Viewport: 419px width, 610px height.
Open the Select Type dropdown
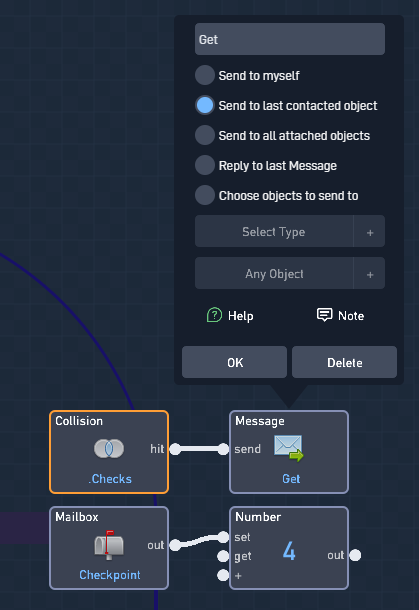point(274,231)
